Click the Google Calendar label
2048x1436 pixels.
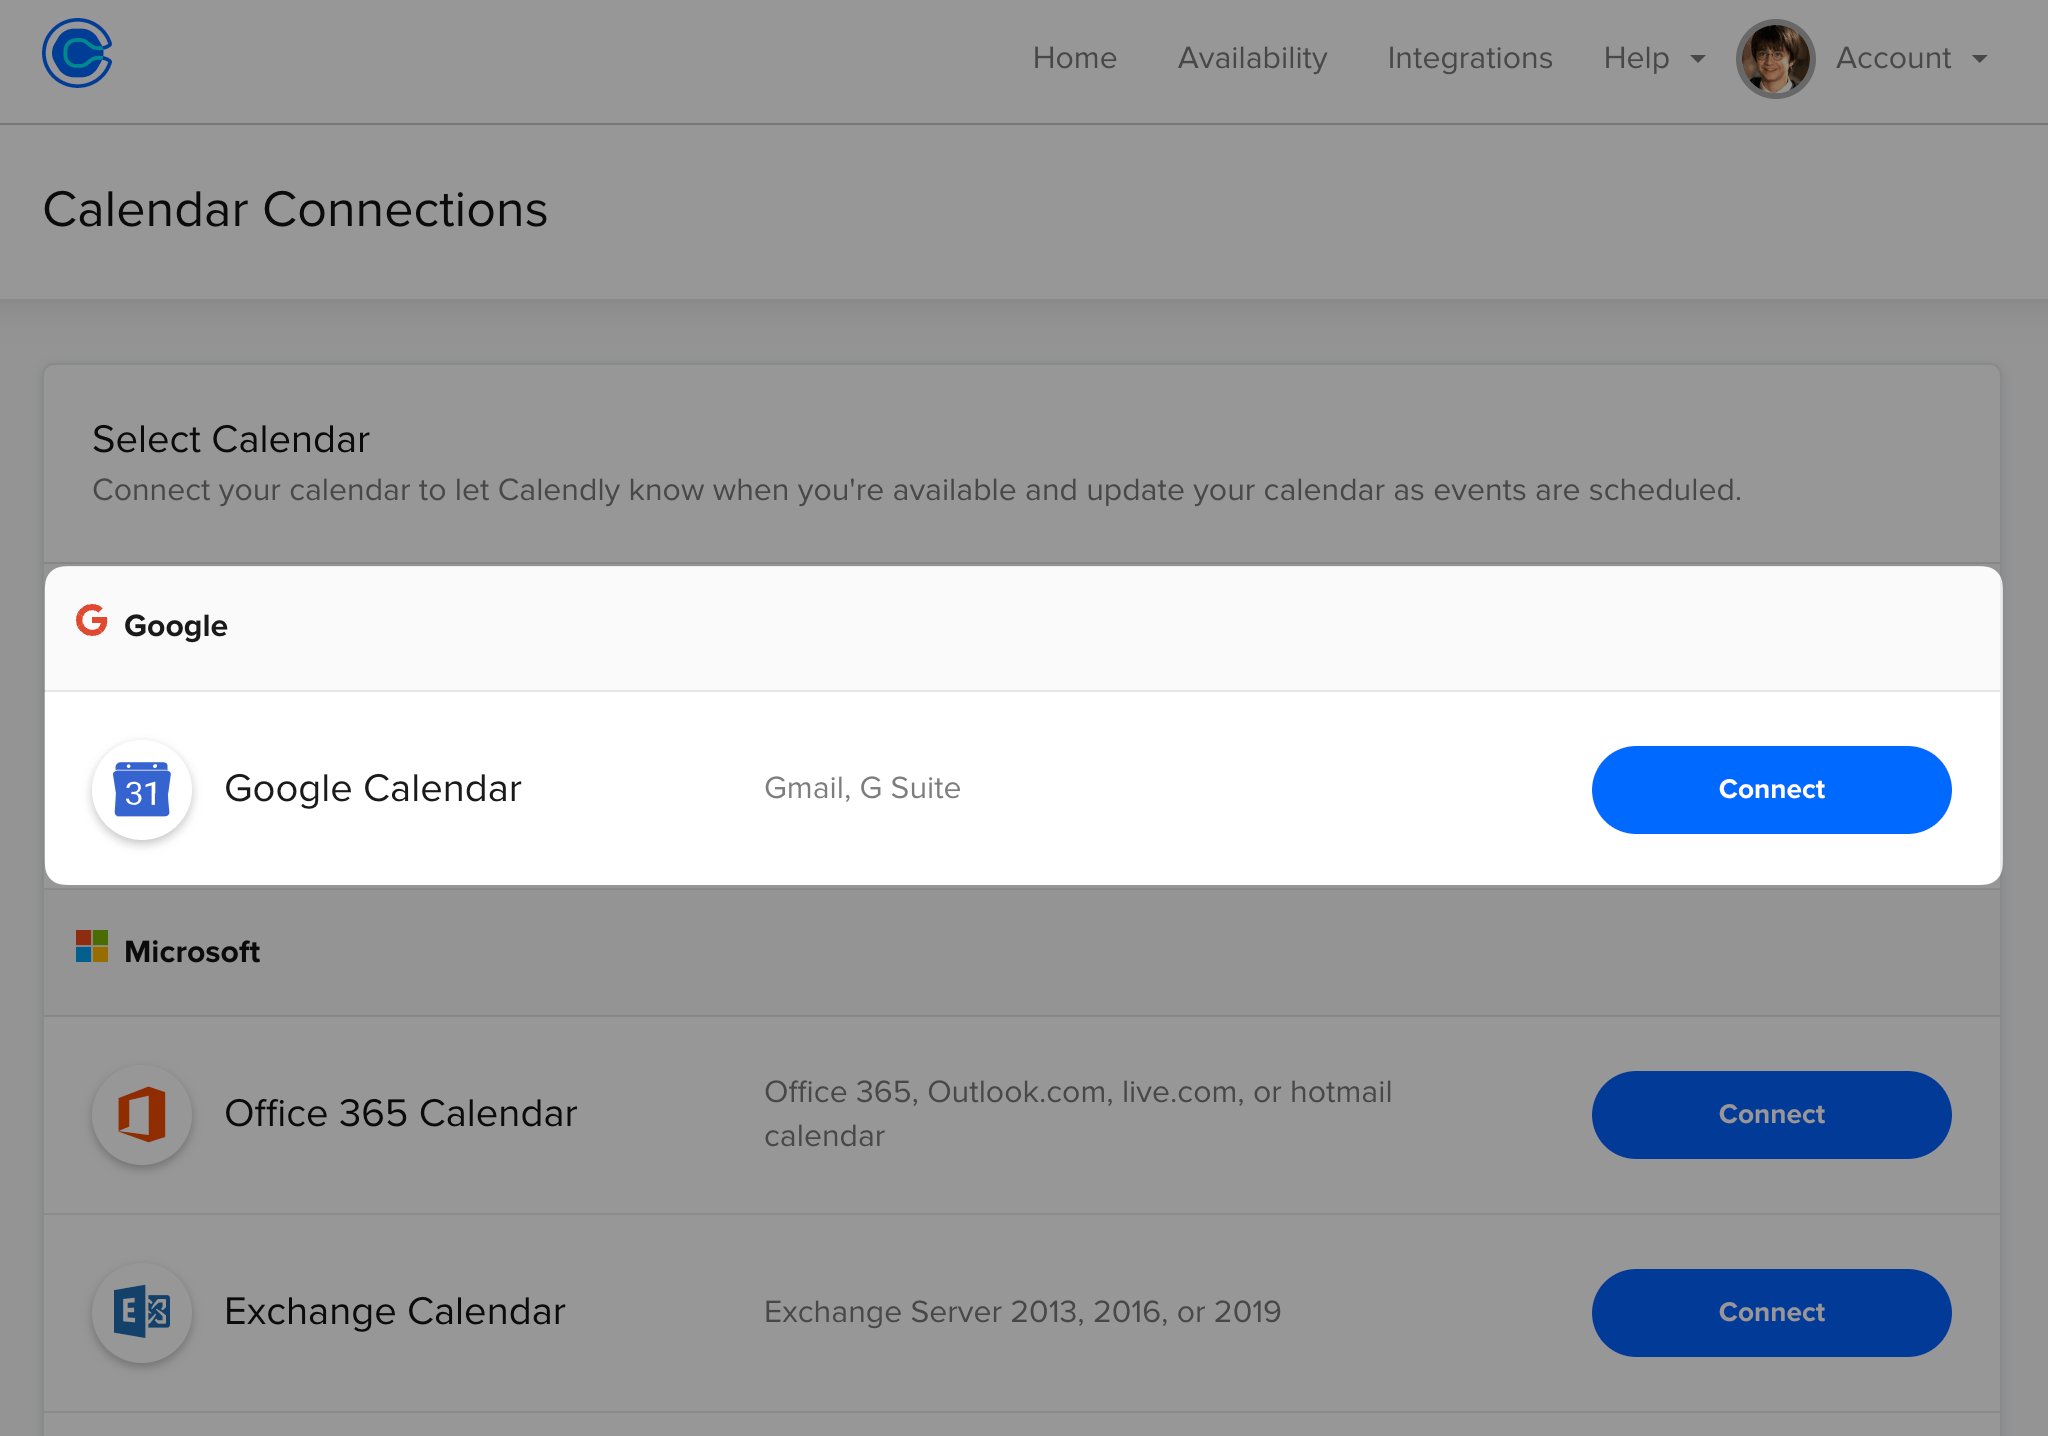pos(373,788)
